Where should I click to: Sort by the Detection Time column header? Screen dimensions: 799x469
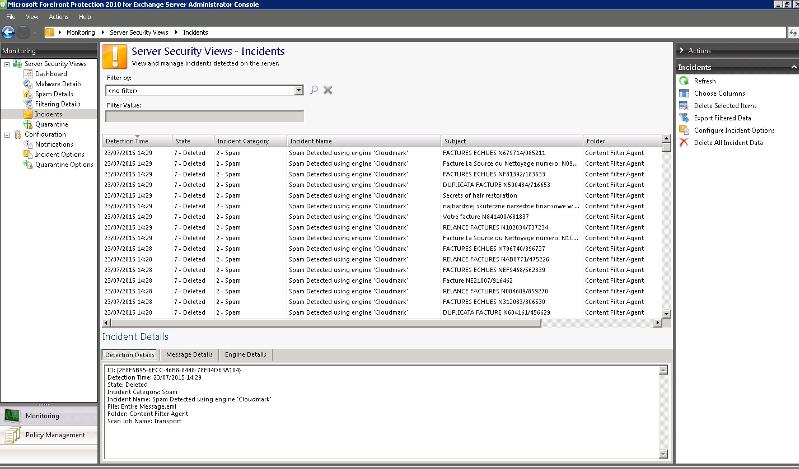point(138,141)
